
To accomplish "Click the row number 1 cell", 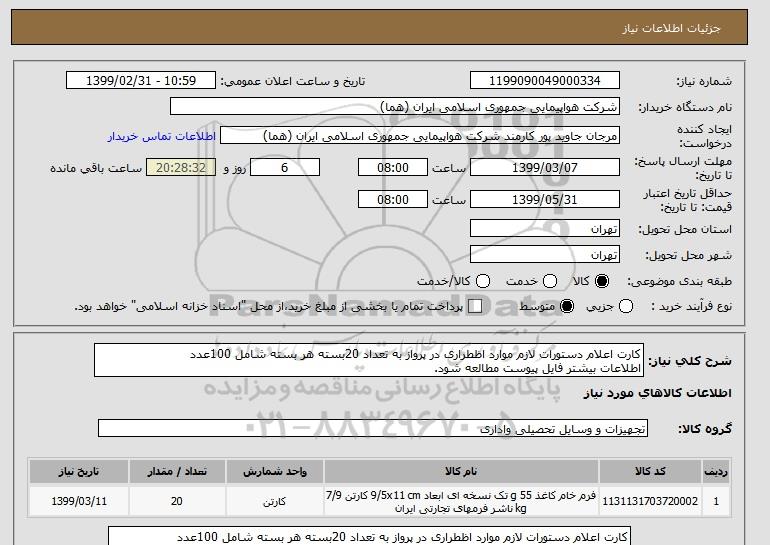I will [716, 501].
